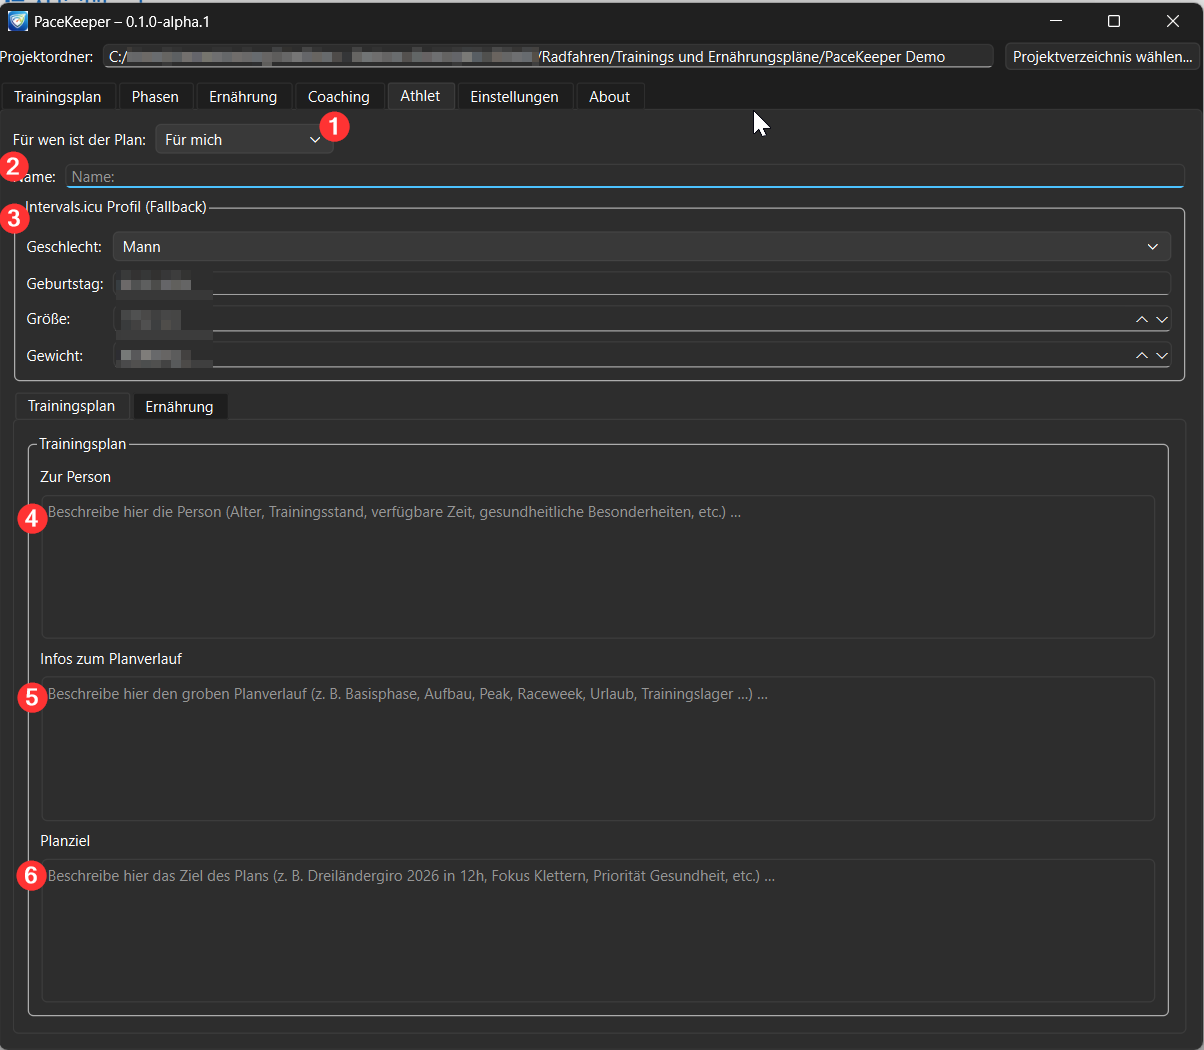Show the About tab

coord(609,97)
